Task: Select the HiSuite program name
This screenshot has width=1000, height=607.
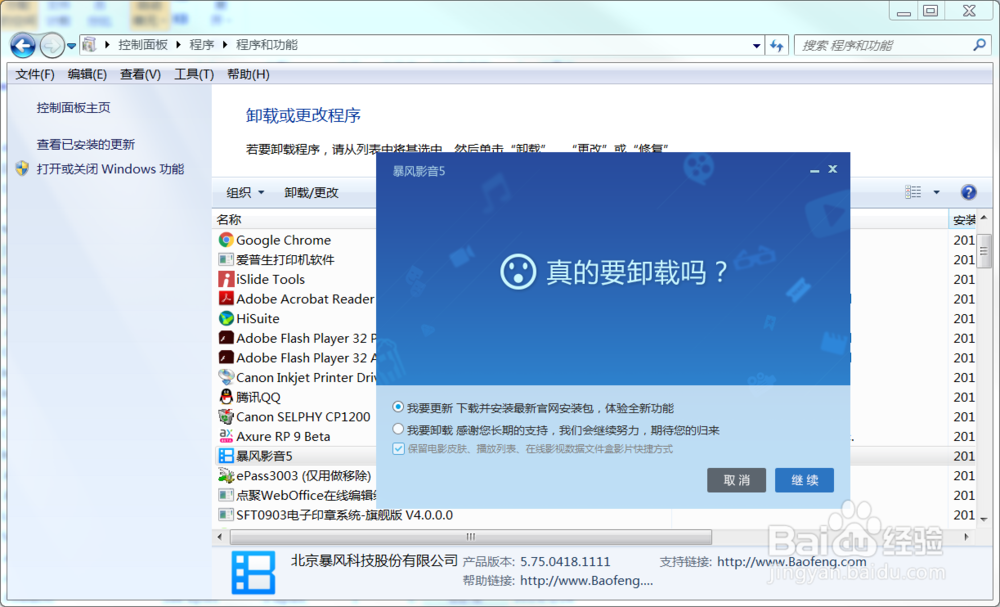Action: point(258,318)
